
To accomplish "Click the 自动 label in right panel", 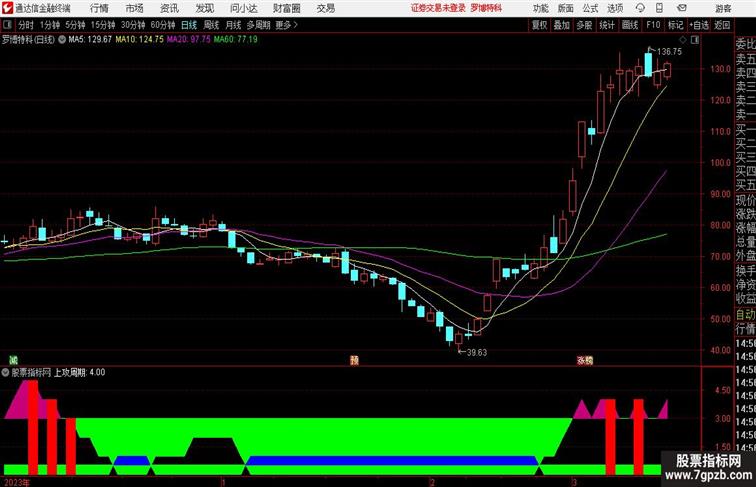I will (745, 315).
